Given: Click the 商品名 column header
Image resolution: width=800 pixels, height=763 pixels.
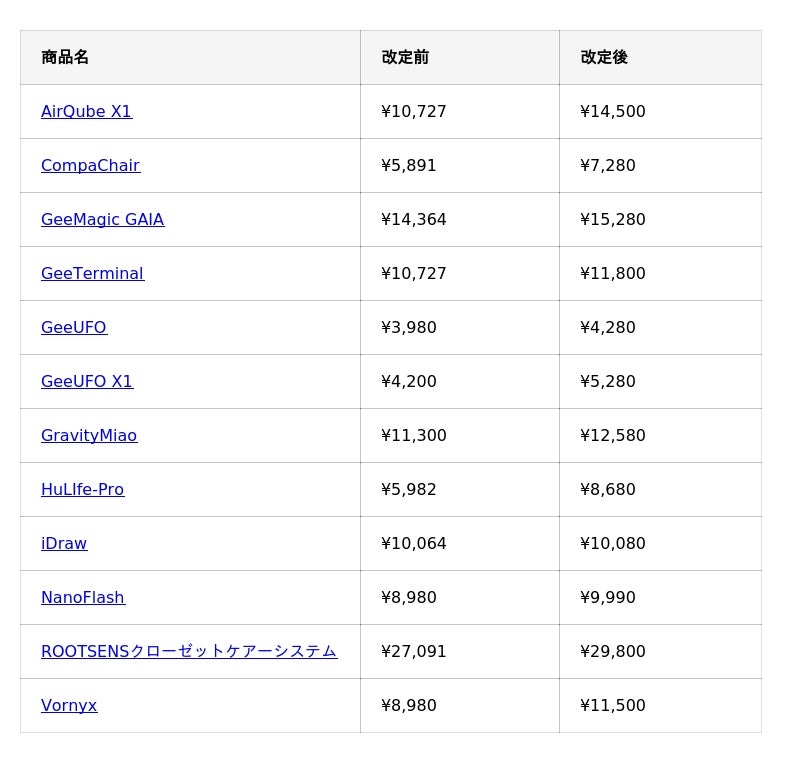Looking at the screenshot, I should pyautogui.click(x=65, y=57).
